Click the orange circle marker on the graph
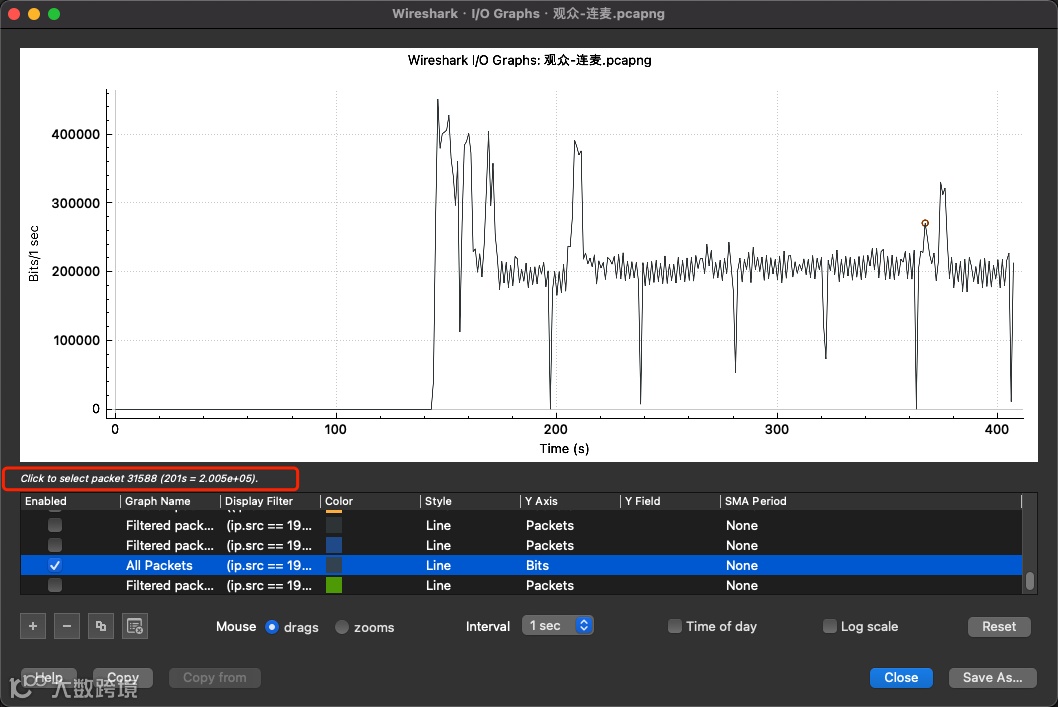 click(x=925, y=223)
